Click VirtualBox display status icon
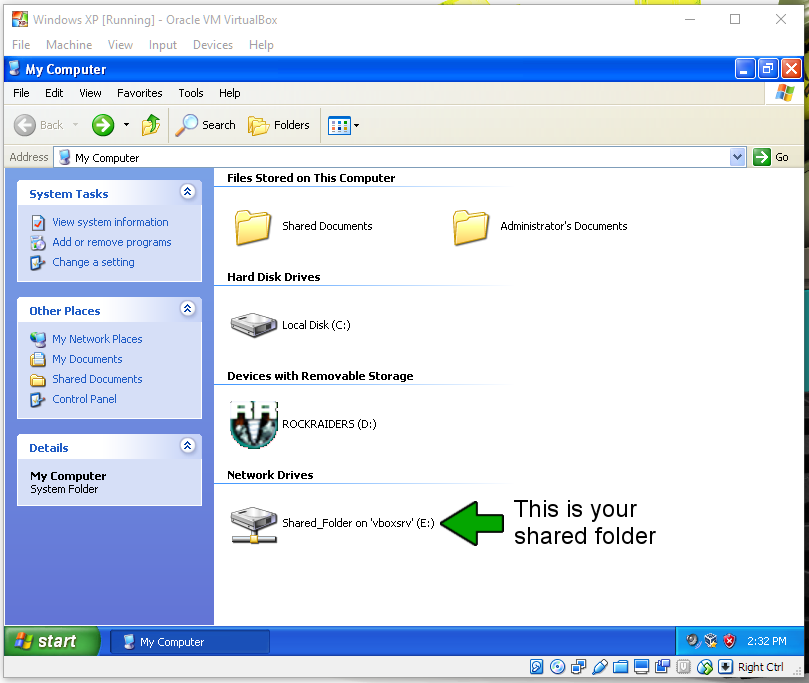 tap(641, 667)
